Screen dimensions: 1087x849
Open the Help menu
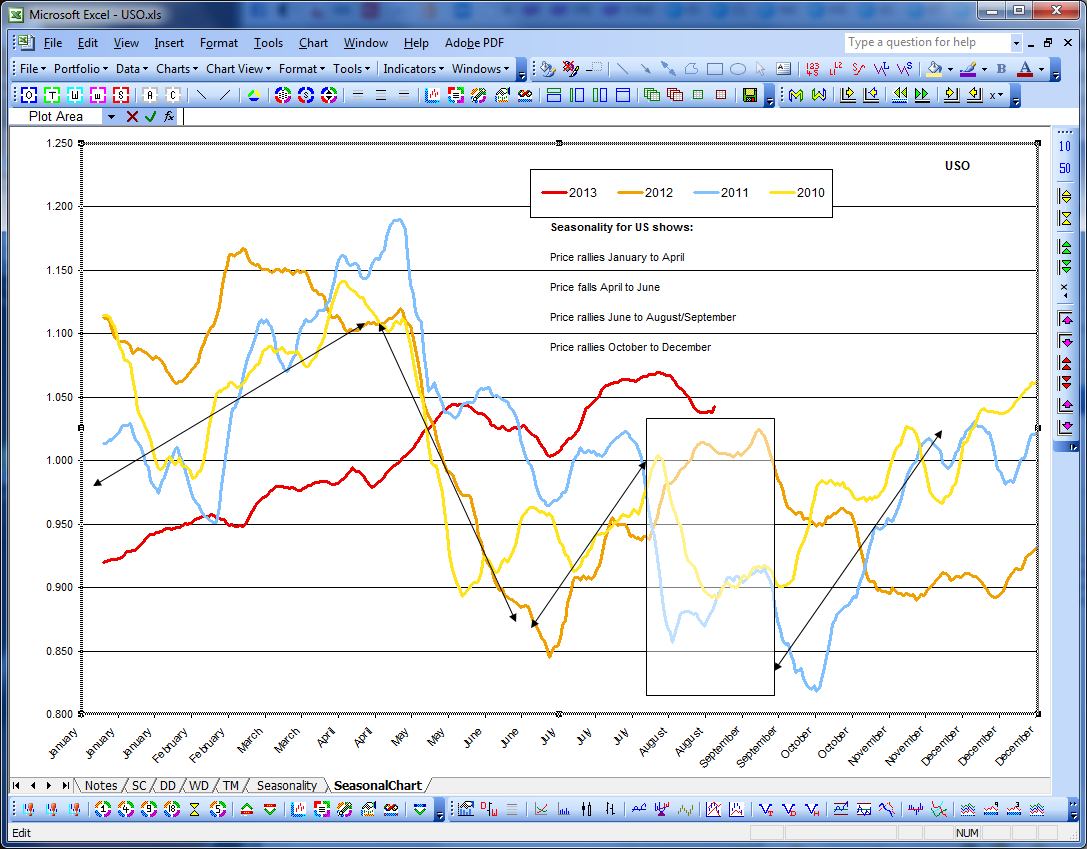click(x=416, y=43)
